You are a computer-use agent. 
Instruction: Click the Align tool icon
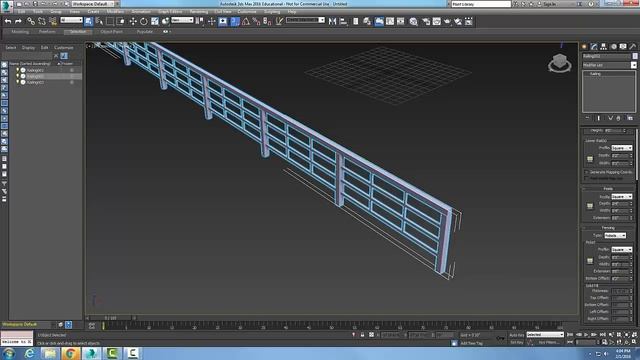343,21
